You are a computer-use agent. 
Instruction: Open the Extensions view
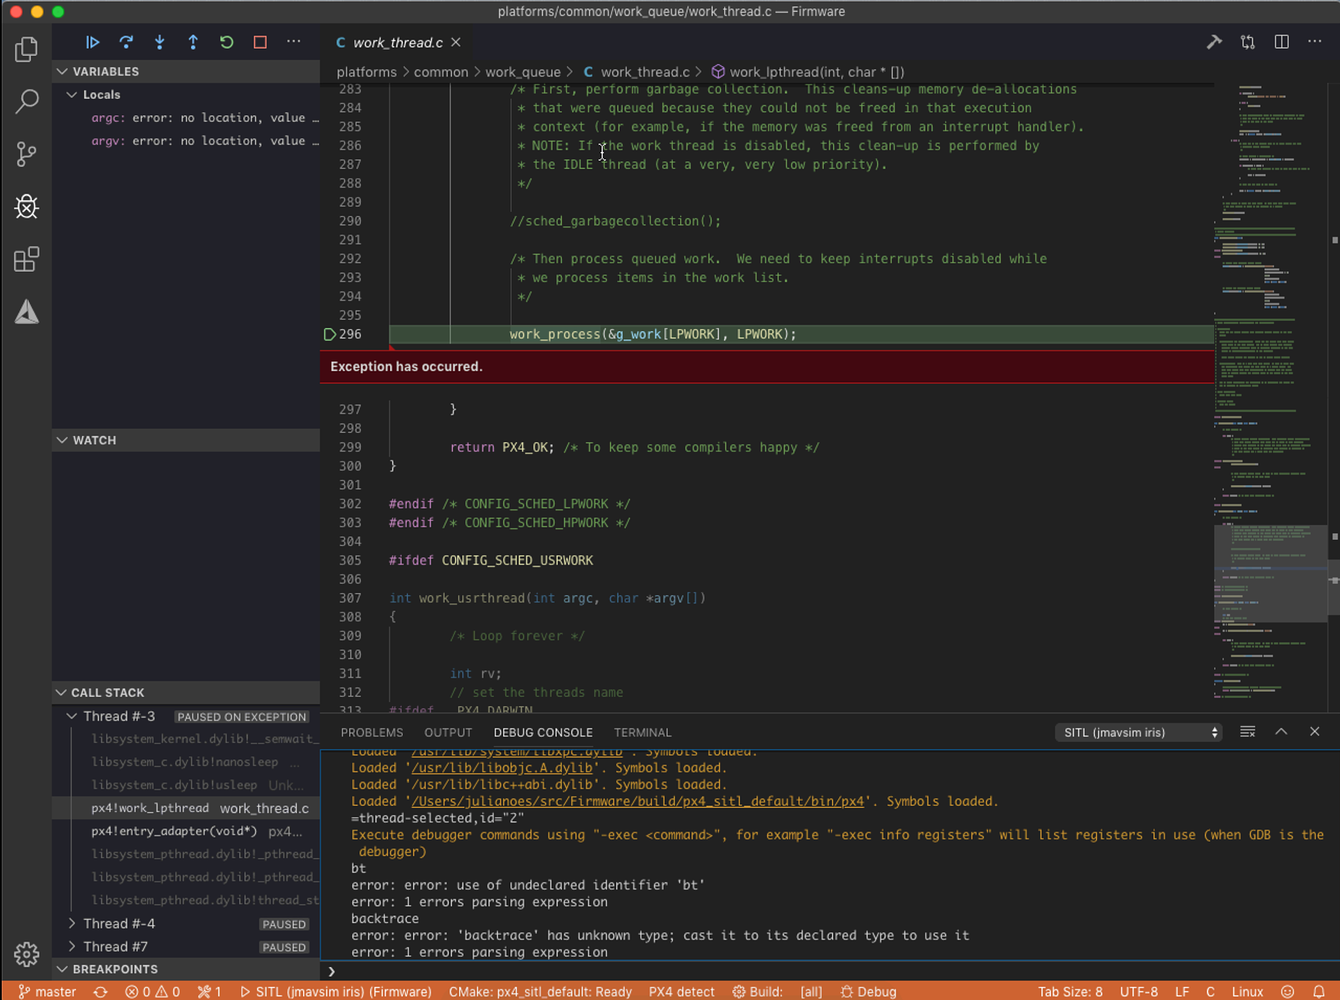click(26, 259)
